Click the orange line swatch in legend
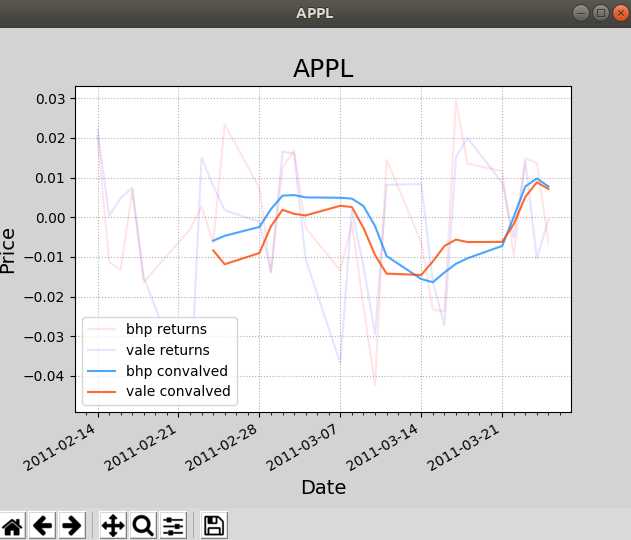 click(x=102, y=392)
